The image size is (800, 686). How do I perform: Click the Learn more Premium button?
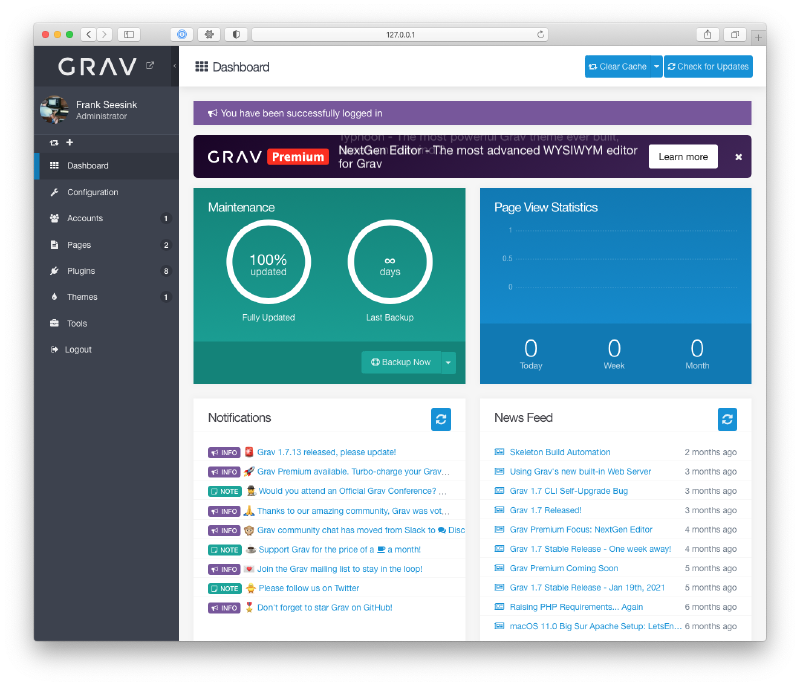click(683, 156)
